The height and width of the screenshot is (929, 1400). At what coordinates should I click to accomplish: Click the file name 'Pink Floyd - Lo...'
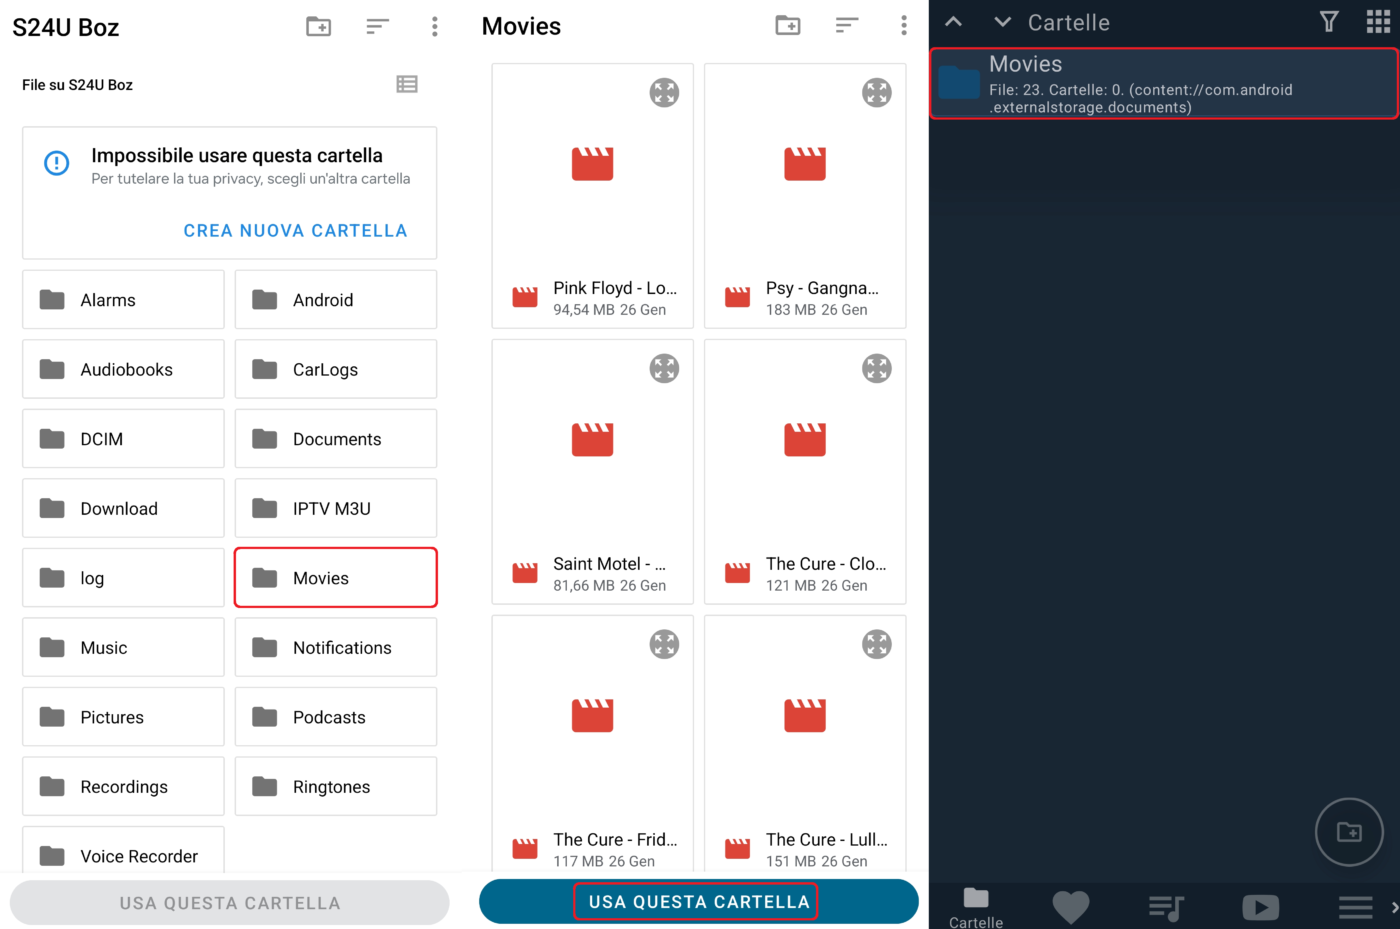click(615, 288)
